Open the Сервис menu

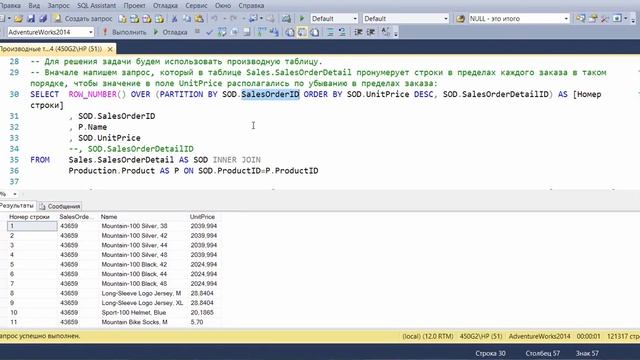pyautogui.click(x=196, y=6)
